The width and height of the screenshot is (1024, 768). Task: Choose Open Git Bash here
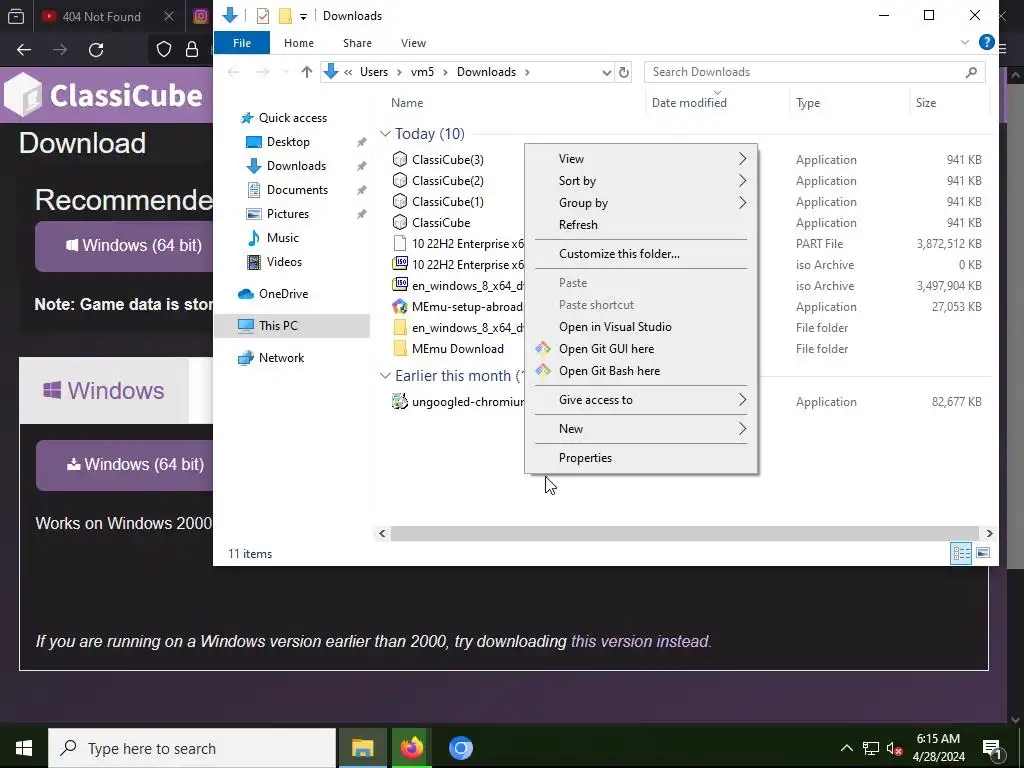tap(641, 371)
